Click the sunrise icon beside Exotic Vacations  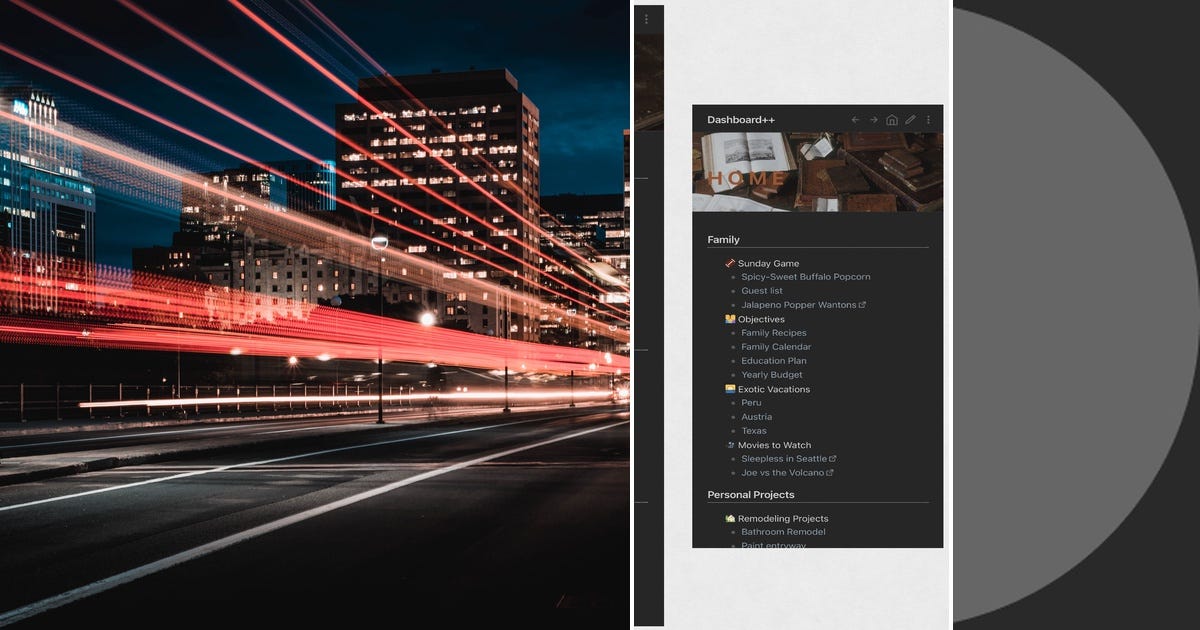(x=729, y=389)
